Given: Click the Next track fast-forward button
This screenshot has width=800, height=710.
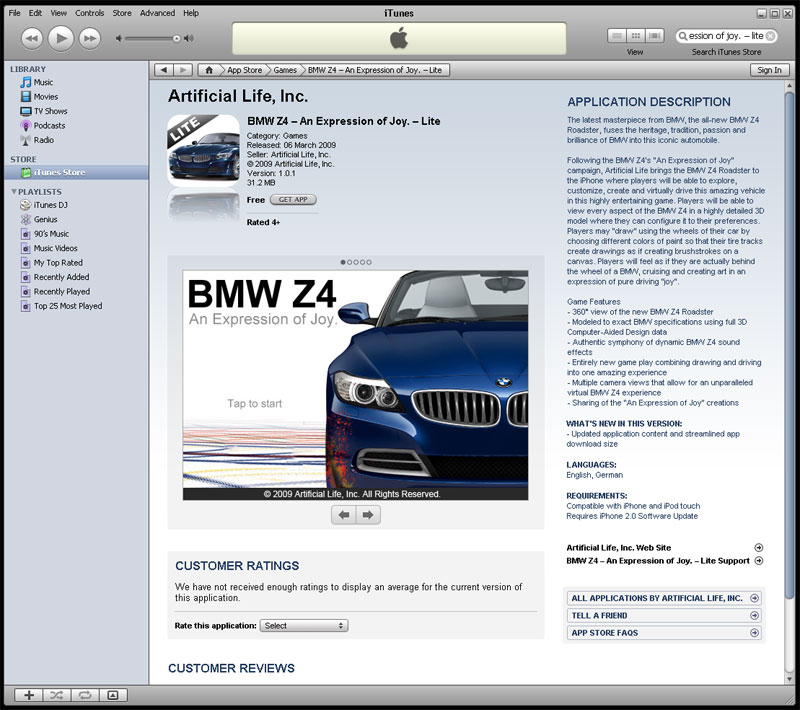Looking at the screenshot, I should pyautogui.click(x=90, y=39).
